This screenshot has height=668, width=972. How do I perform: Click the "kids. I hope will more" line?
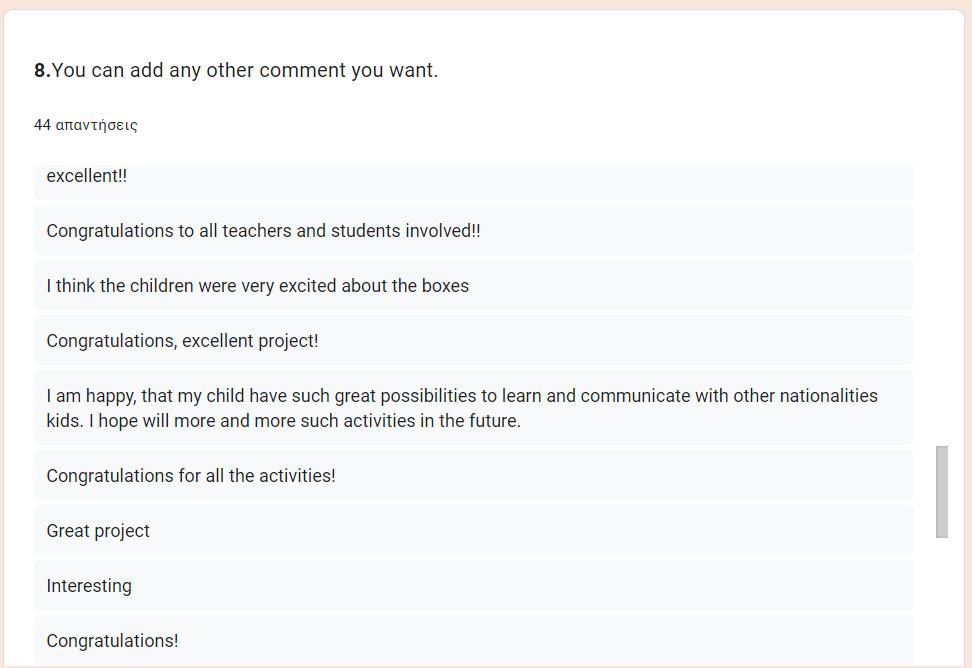point(283,421)
